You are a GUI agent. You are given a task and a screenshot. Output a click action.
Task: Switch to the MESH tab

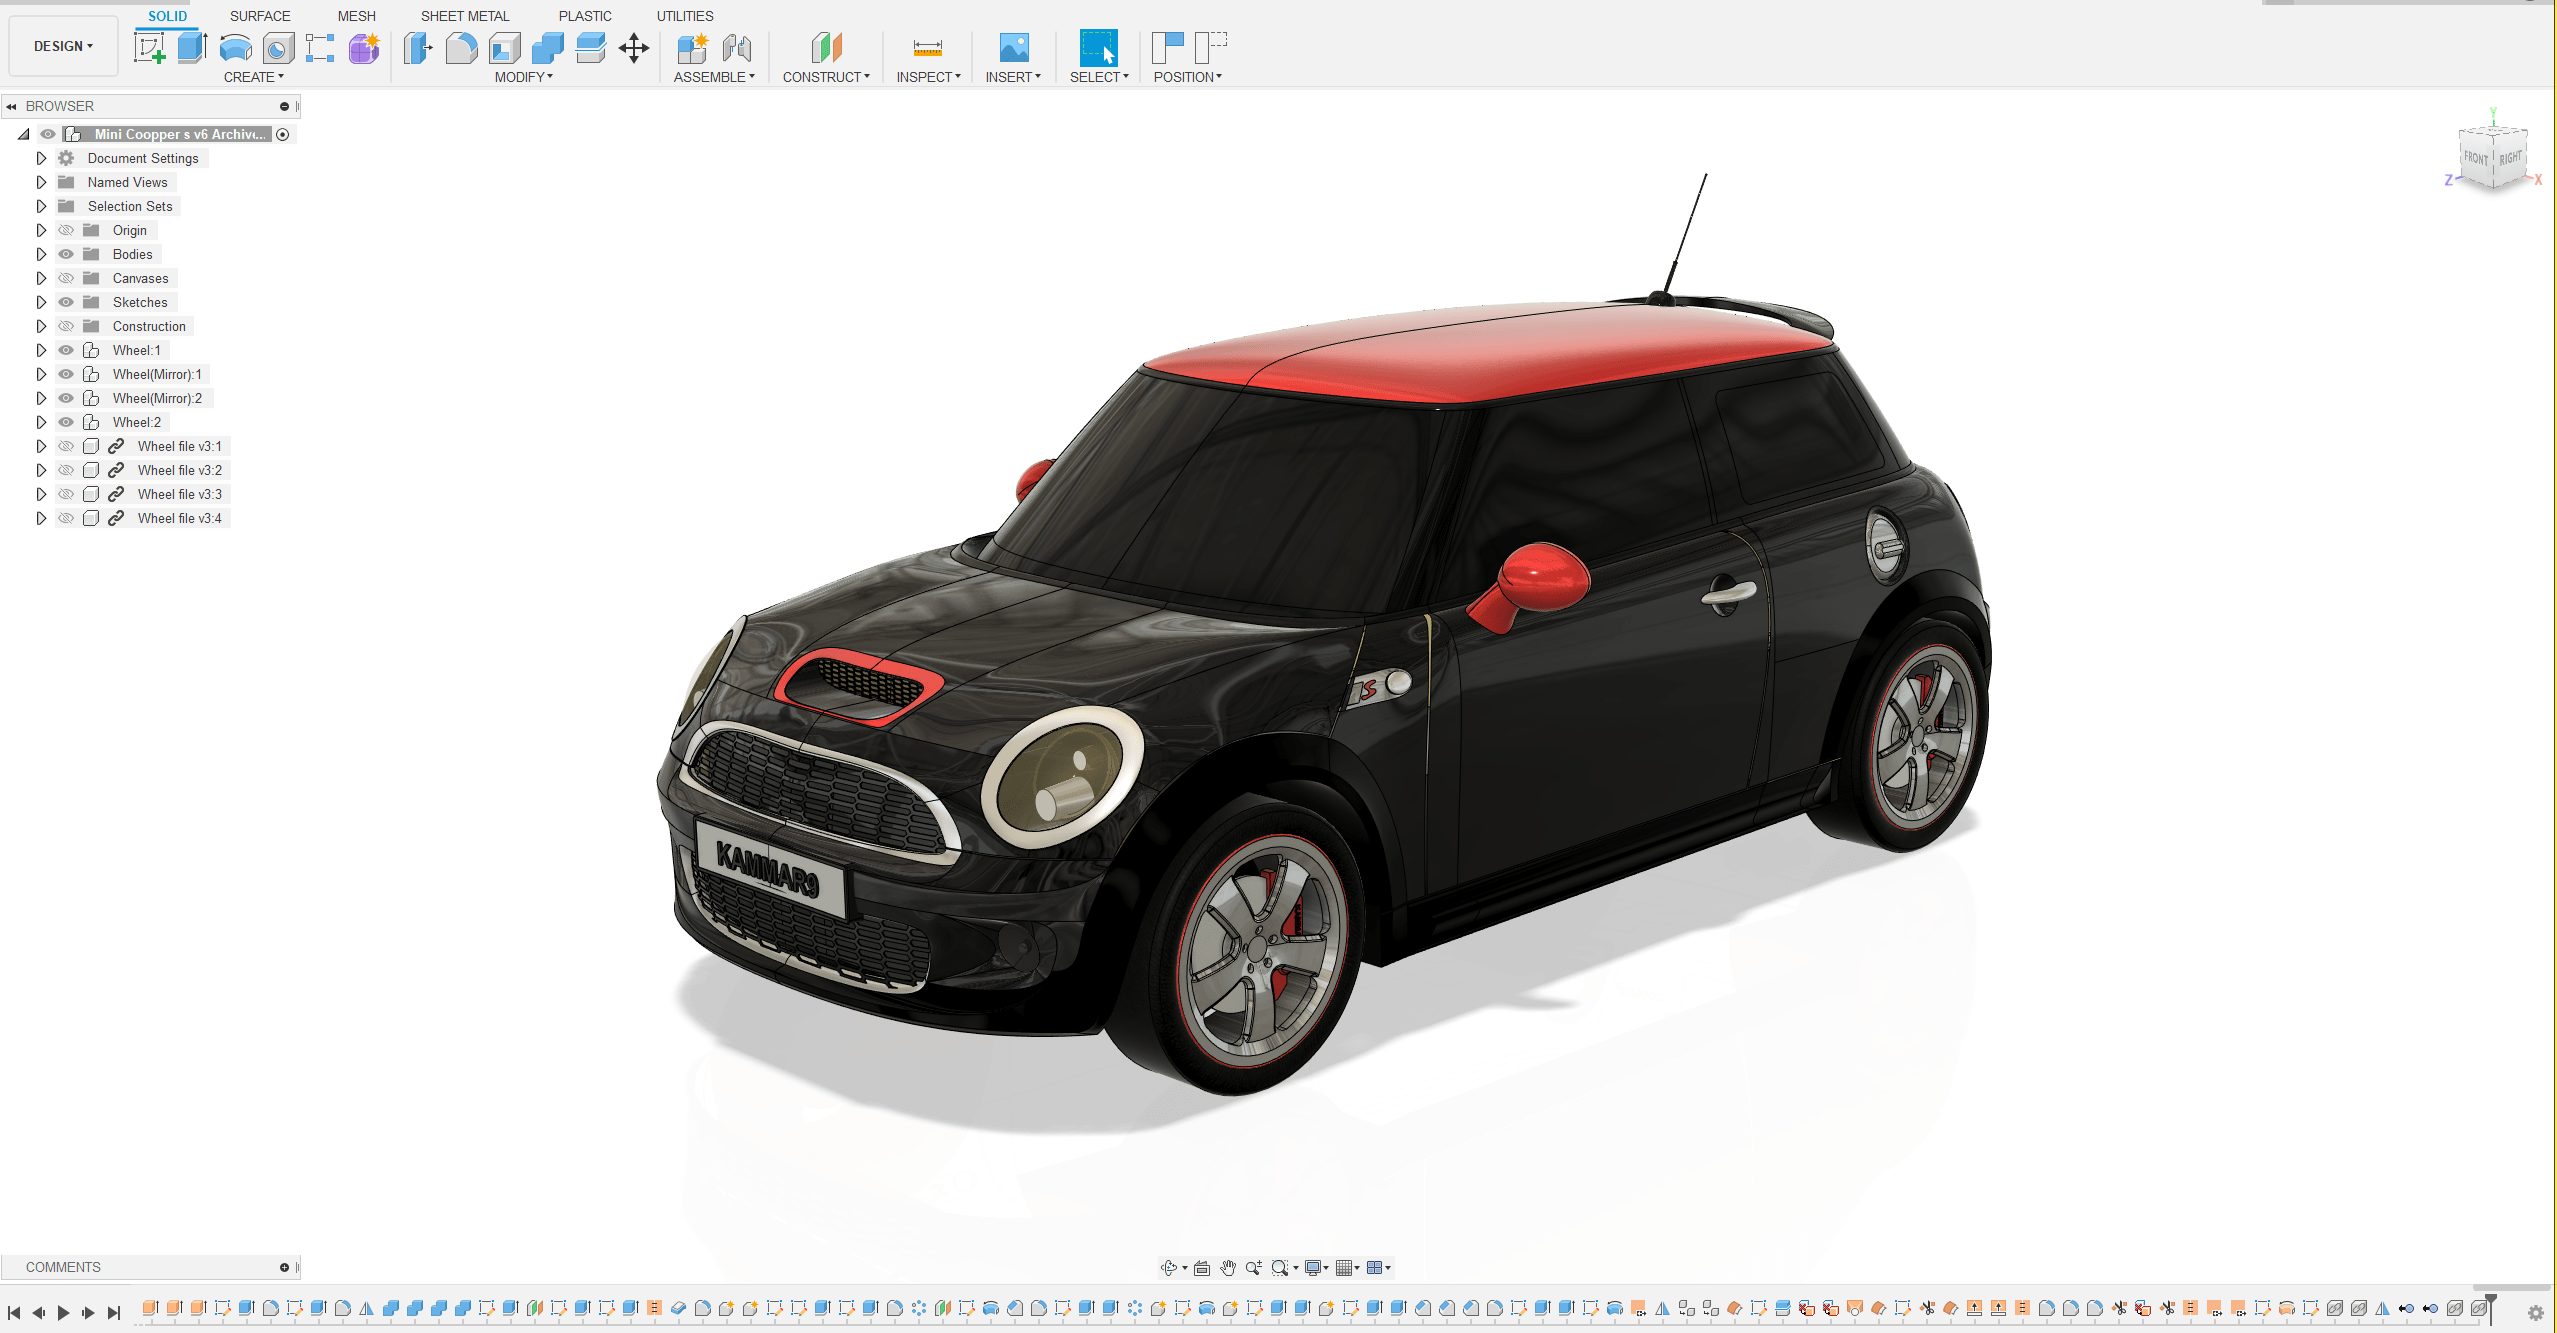(x=356, y=16)
